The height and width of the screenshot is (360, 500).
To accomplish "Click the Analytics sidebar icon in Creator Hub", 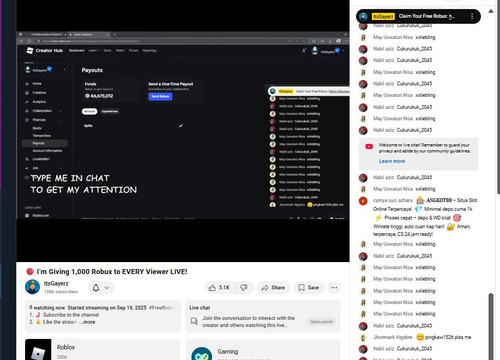I will pos(27,102).
